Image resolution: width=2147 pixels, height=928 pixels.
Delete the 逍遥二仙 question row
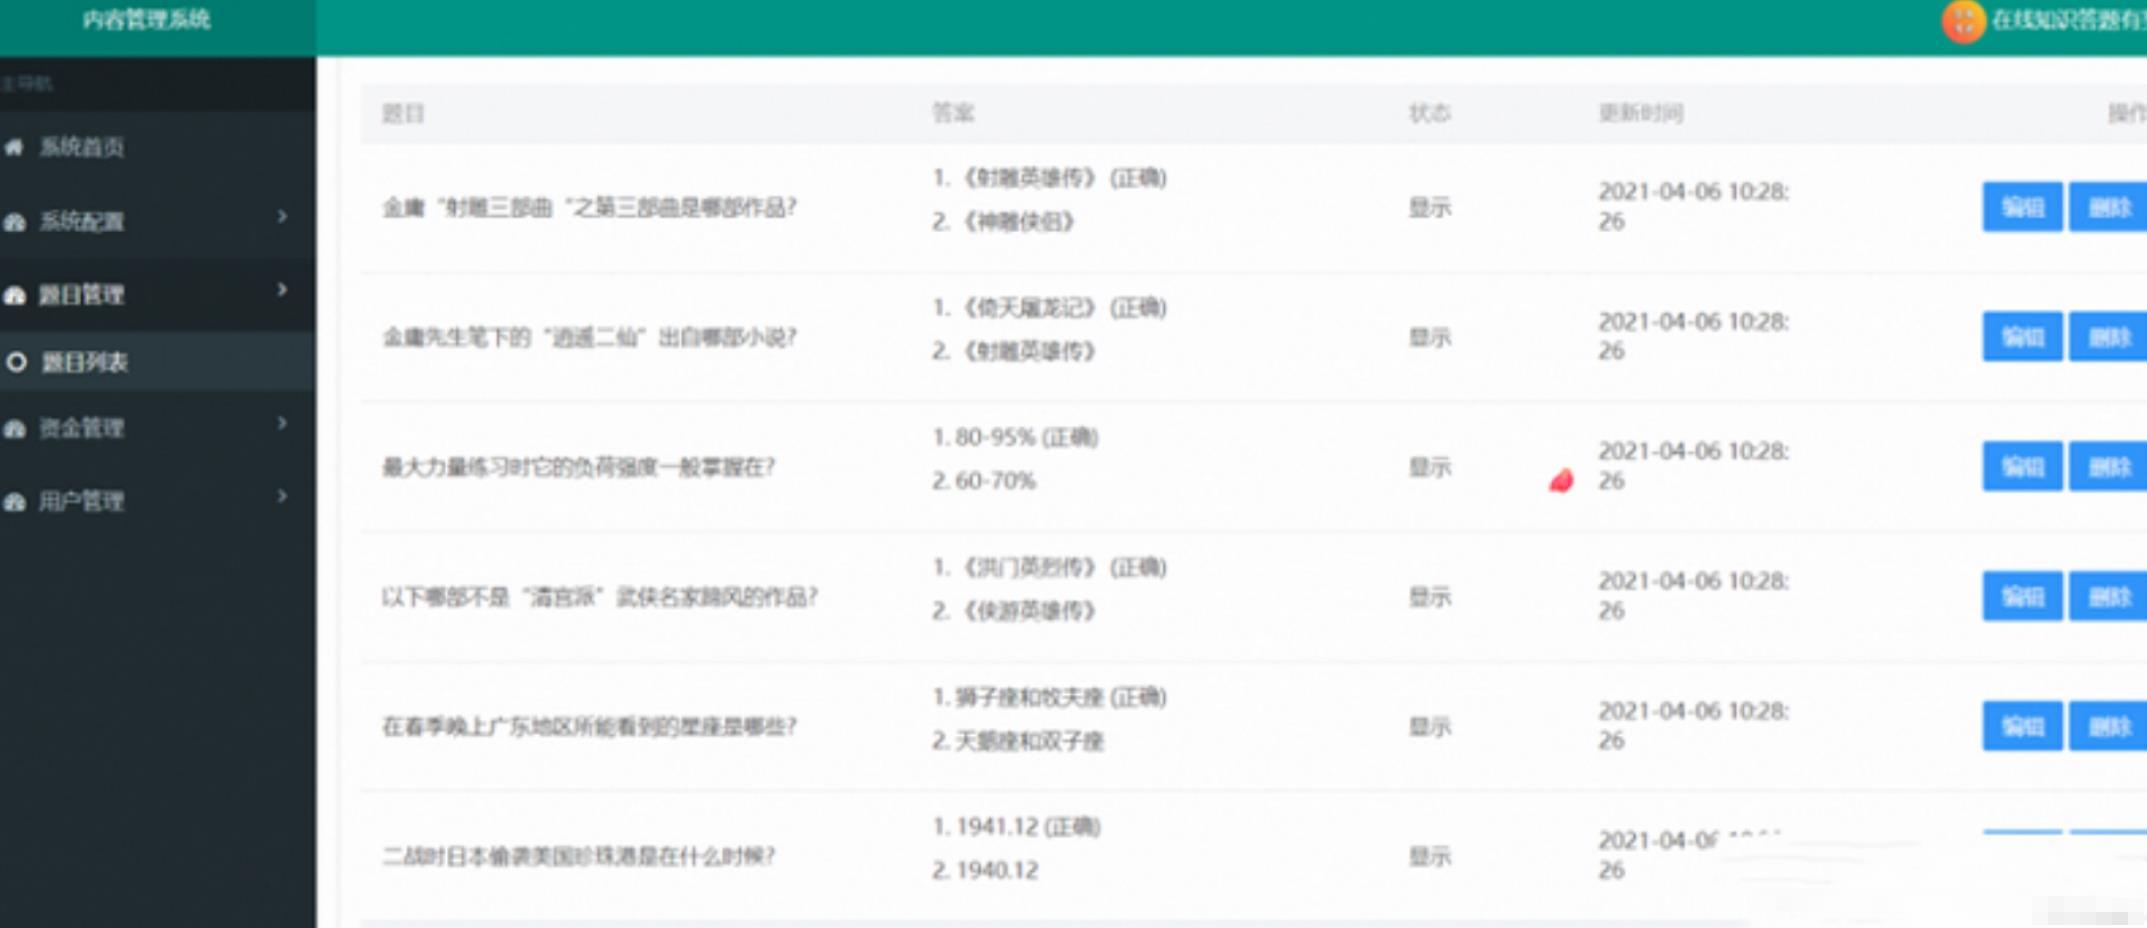click(x=2108, y=337)
